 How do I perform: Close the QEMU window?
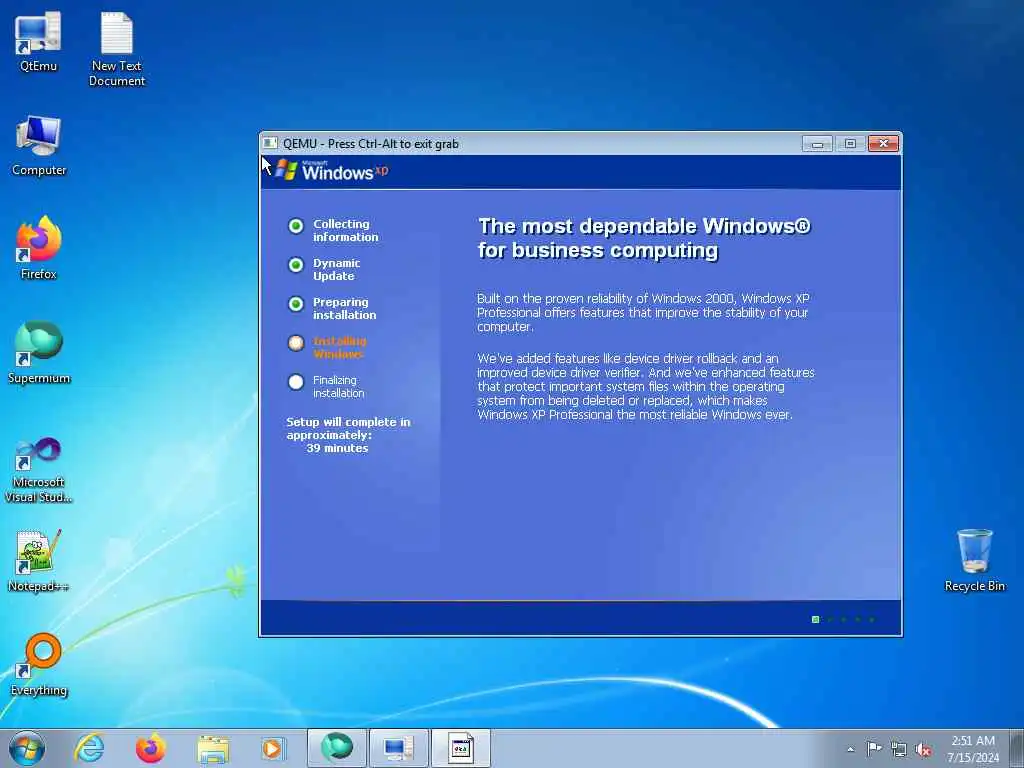click(x=884, y=144)
